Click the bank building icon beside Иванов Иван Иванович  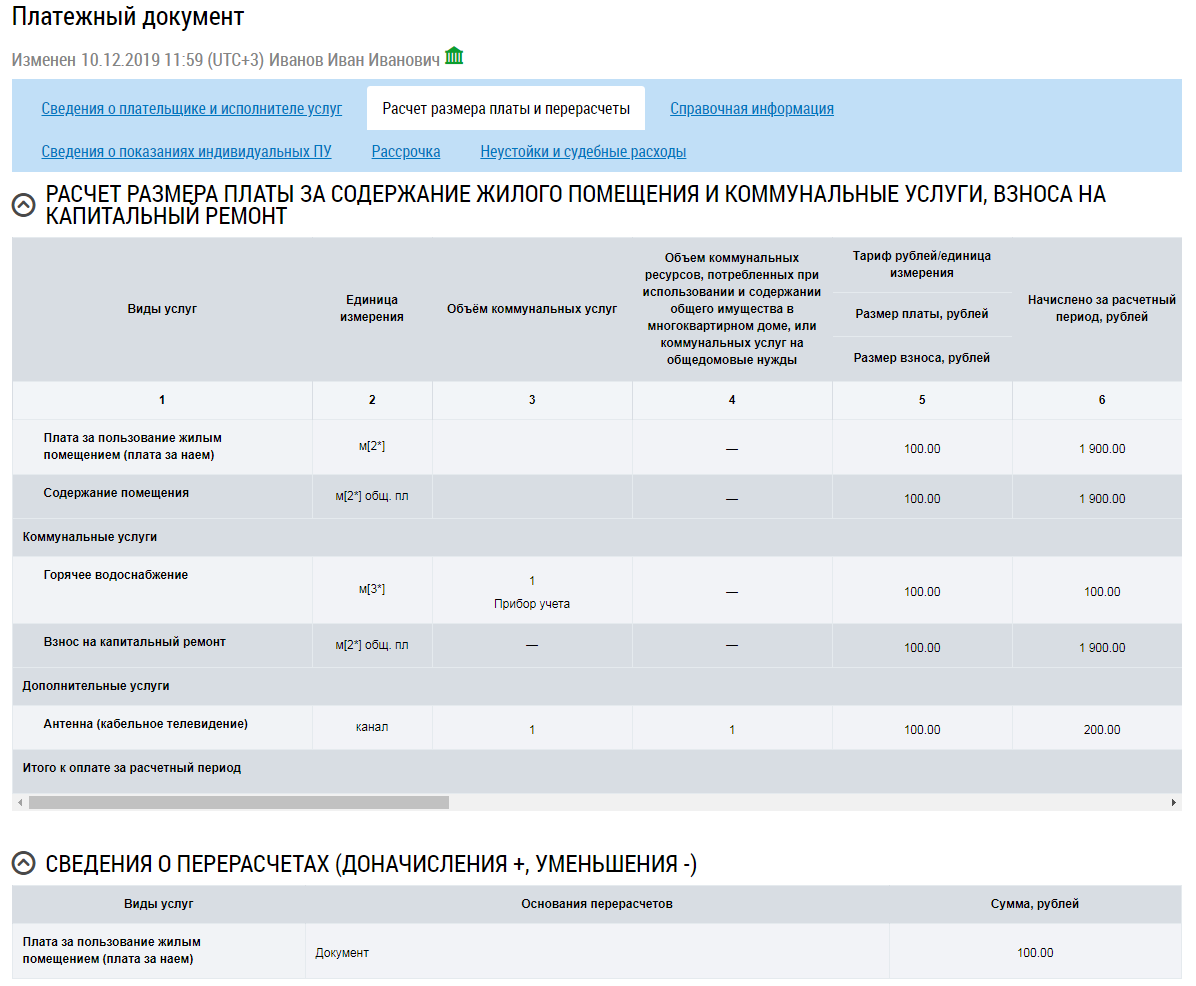coord(454,56)
